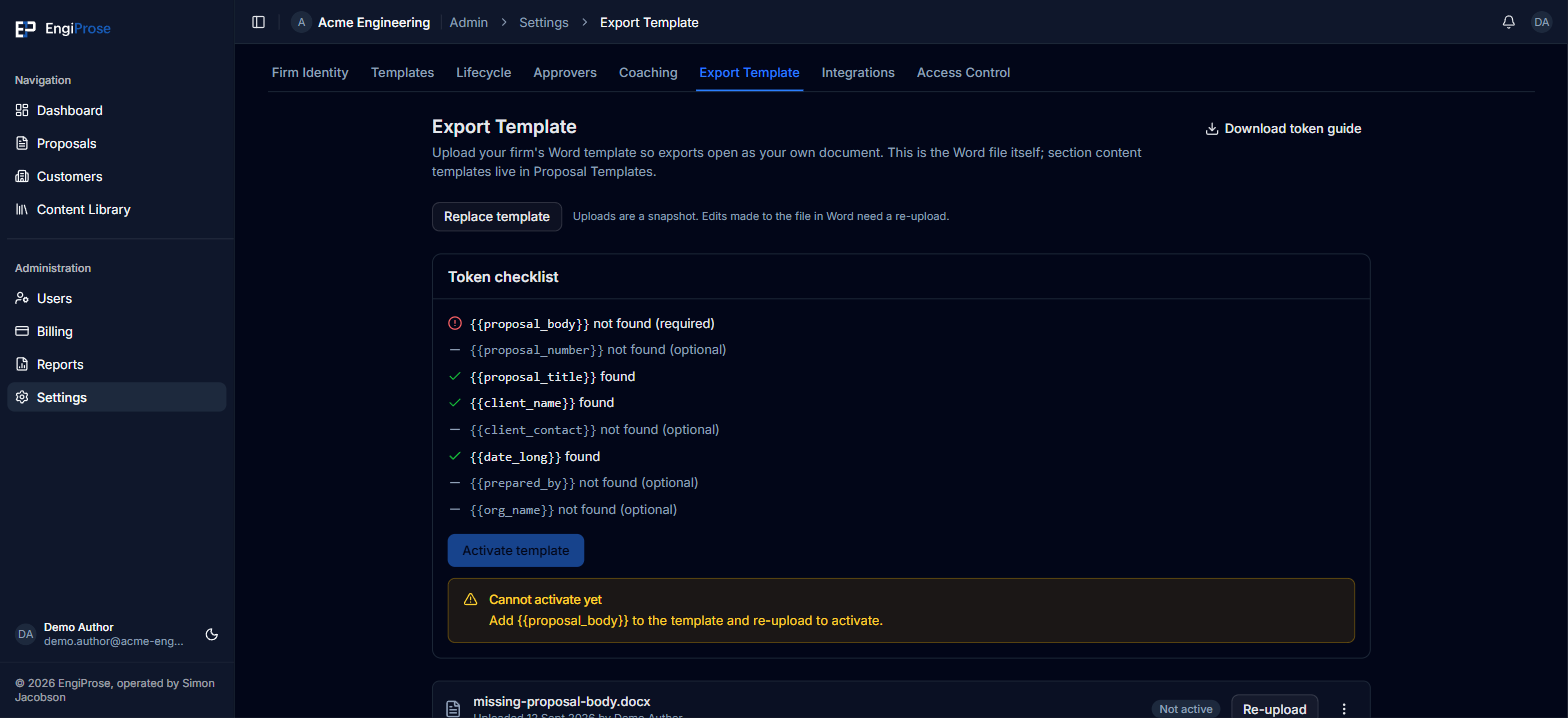1568x718 pixels.
Task: Switch to the Firm Identity tab
Action: (x=310, y=72)
